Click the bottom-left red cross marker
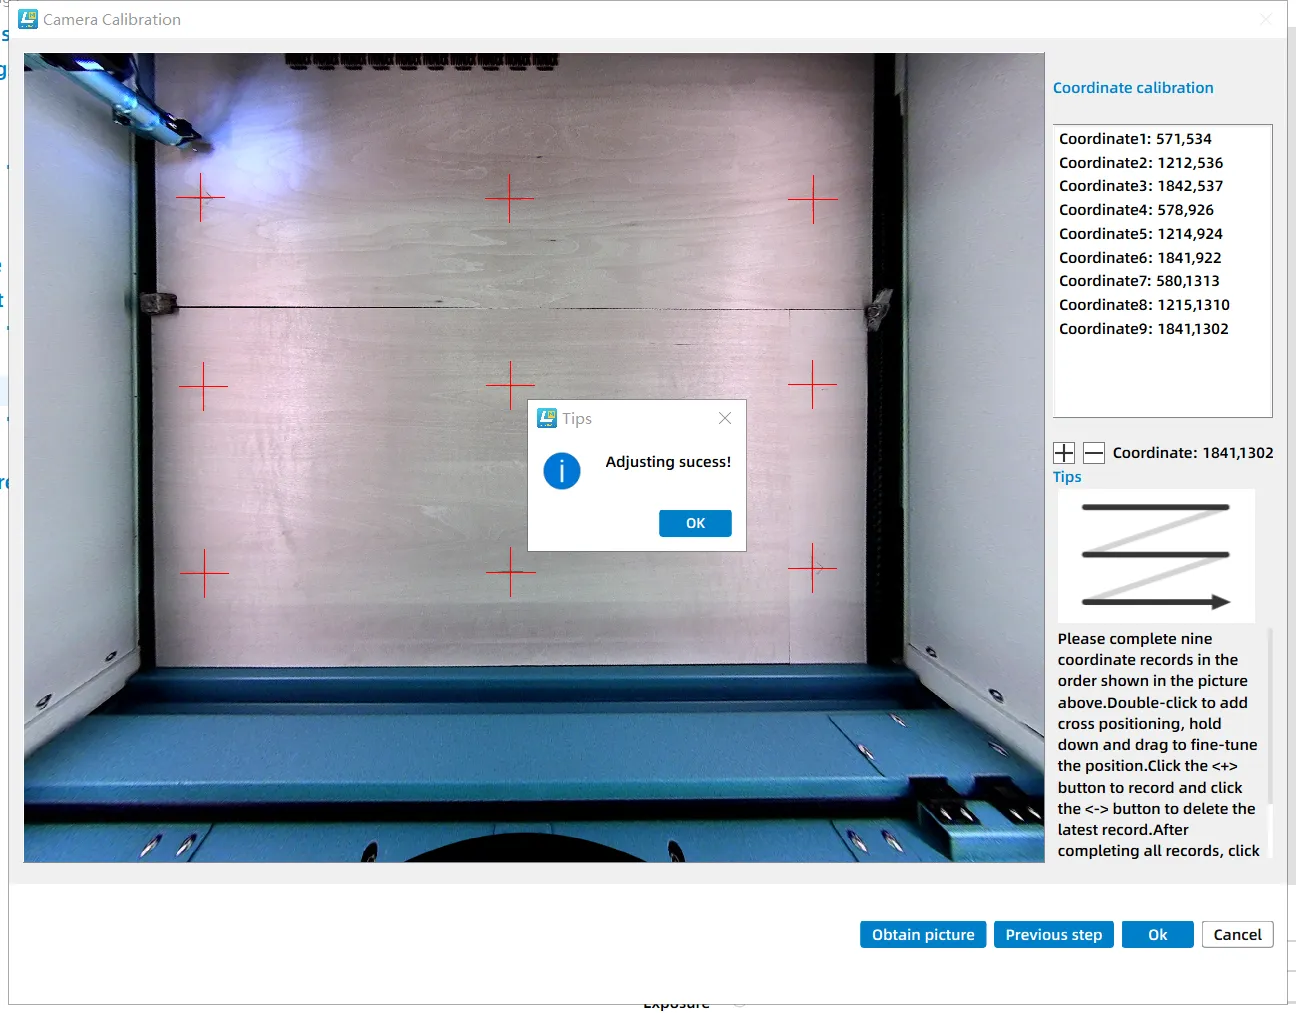This screenshot has width=1296, height=1013. pos(204,573)
